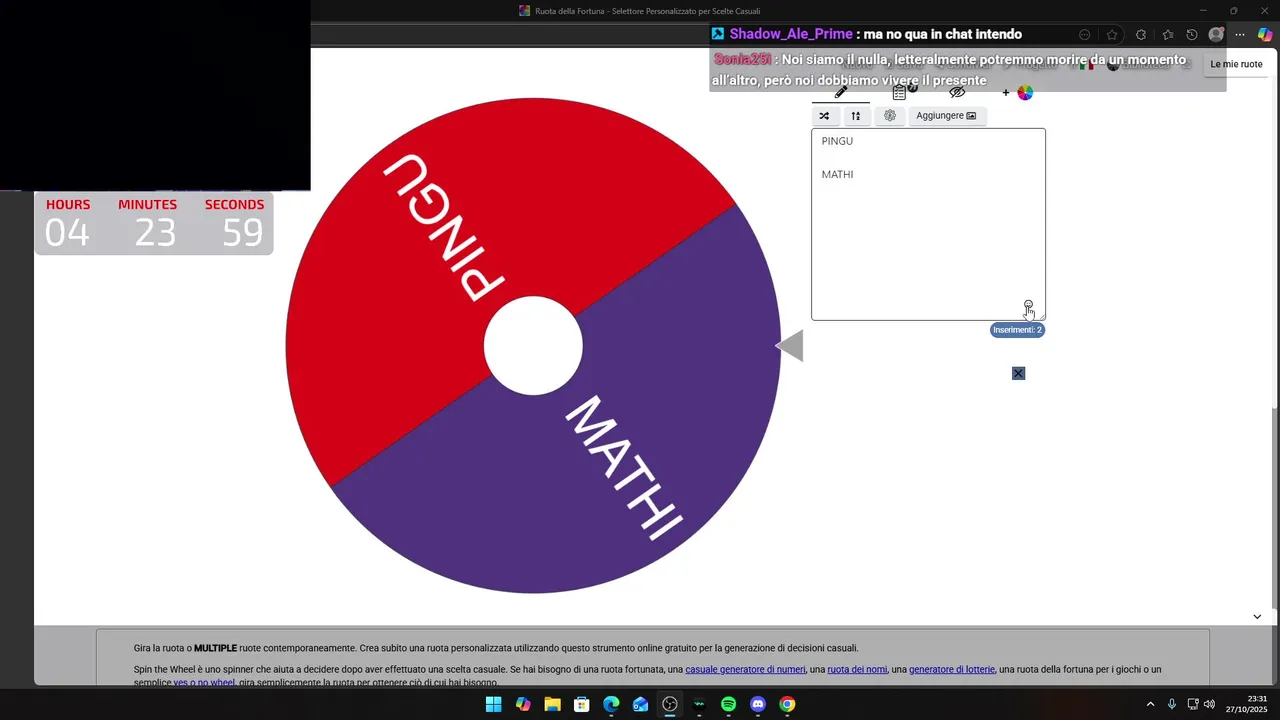
Task: Click inside the entries text box
Action: (928, 224)
